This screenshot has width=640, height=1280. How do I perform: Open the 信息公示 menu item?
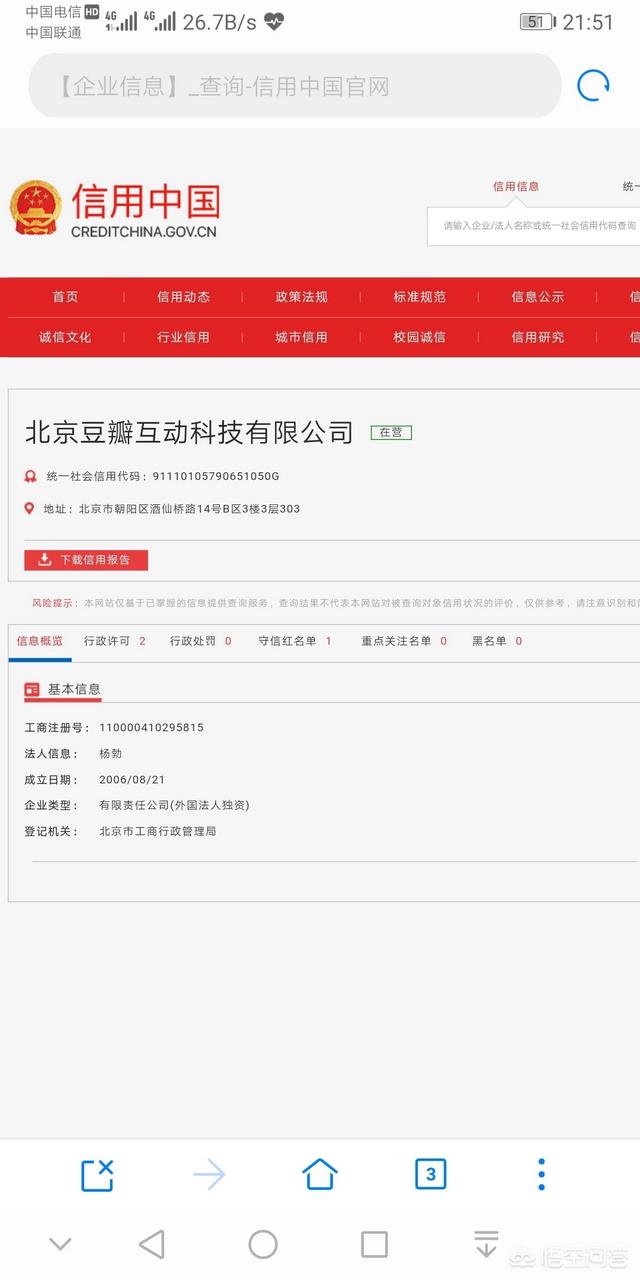[x=538, y=297]
